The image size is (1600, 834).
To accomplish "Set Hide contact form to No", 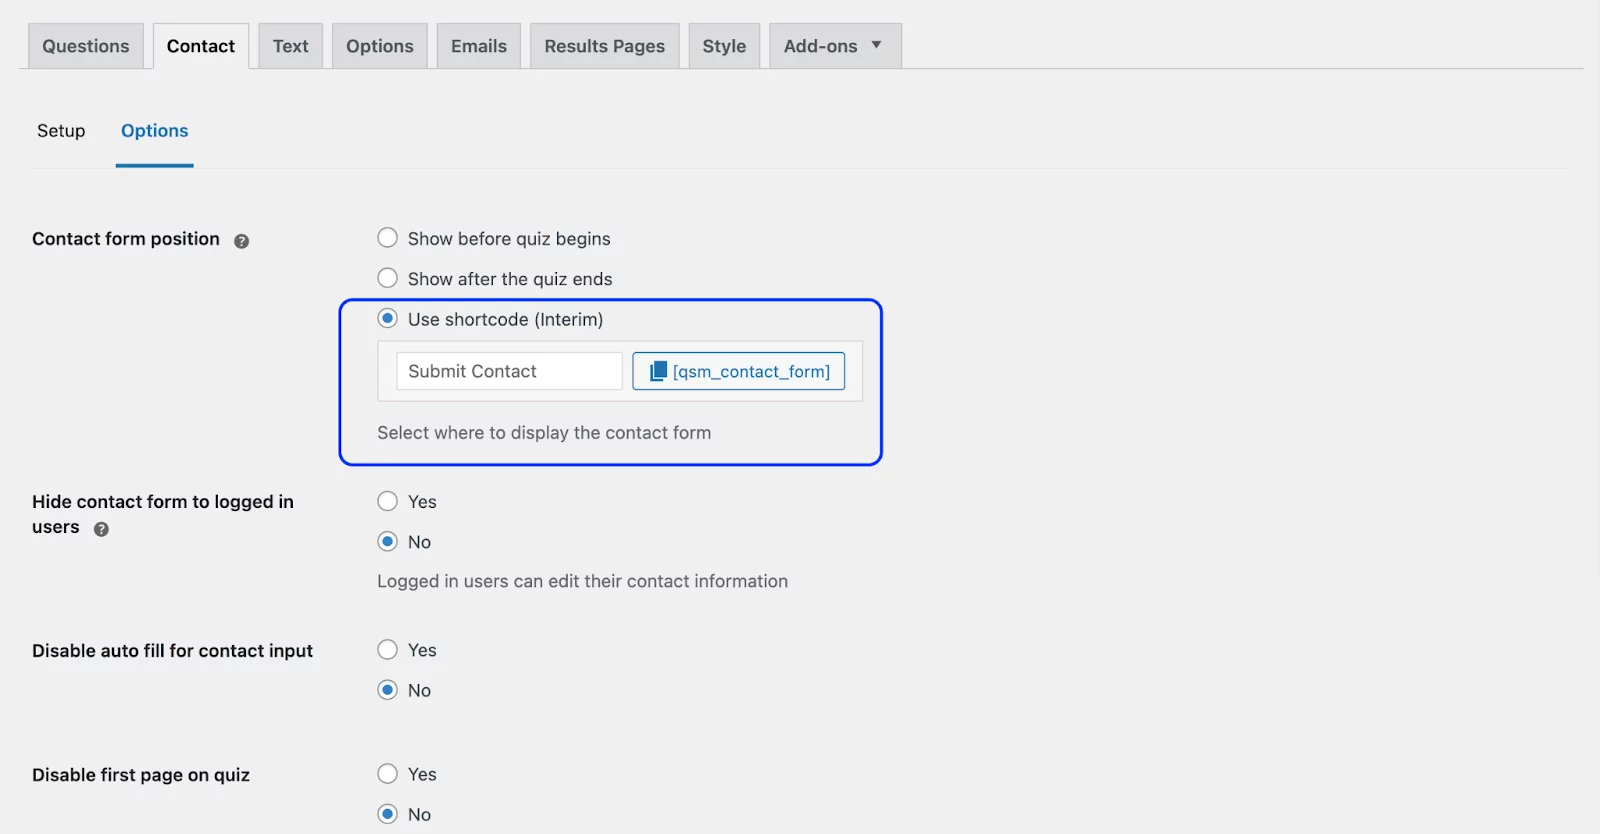I will point(388,542).
